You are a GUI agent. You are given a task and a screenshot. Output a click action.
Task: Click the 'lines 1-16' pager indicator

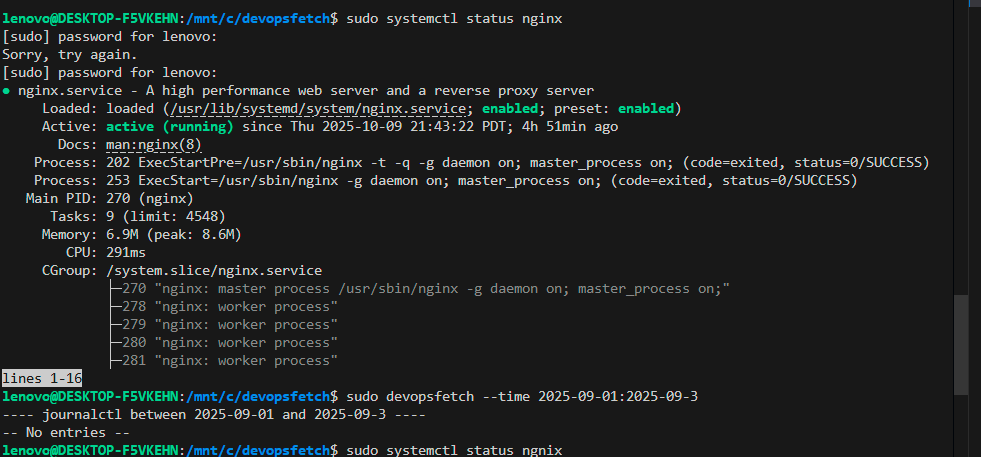[42, 378]
